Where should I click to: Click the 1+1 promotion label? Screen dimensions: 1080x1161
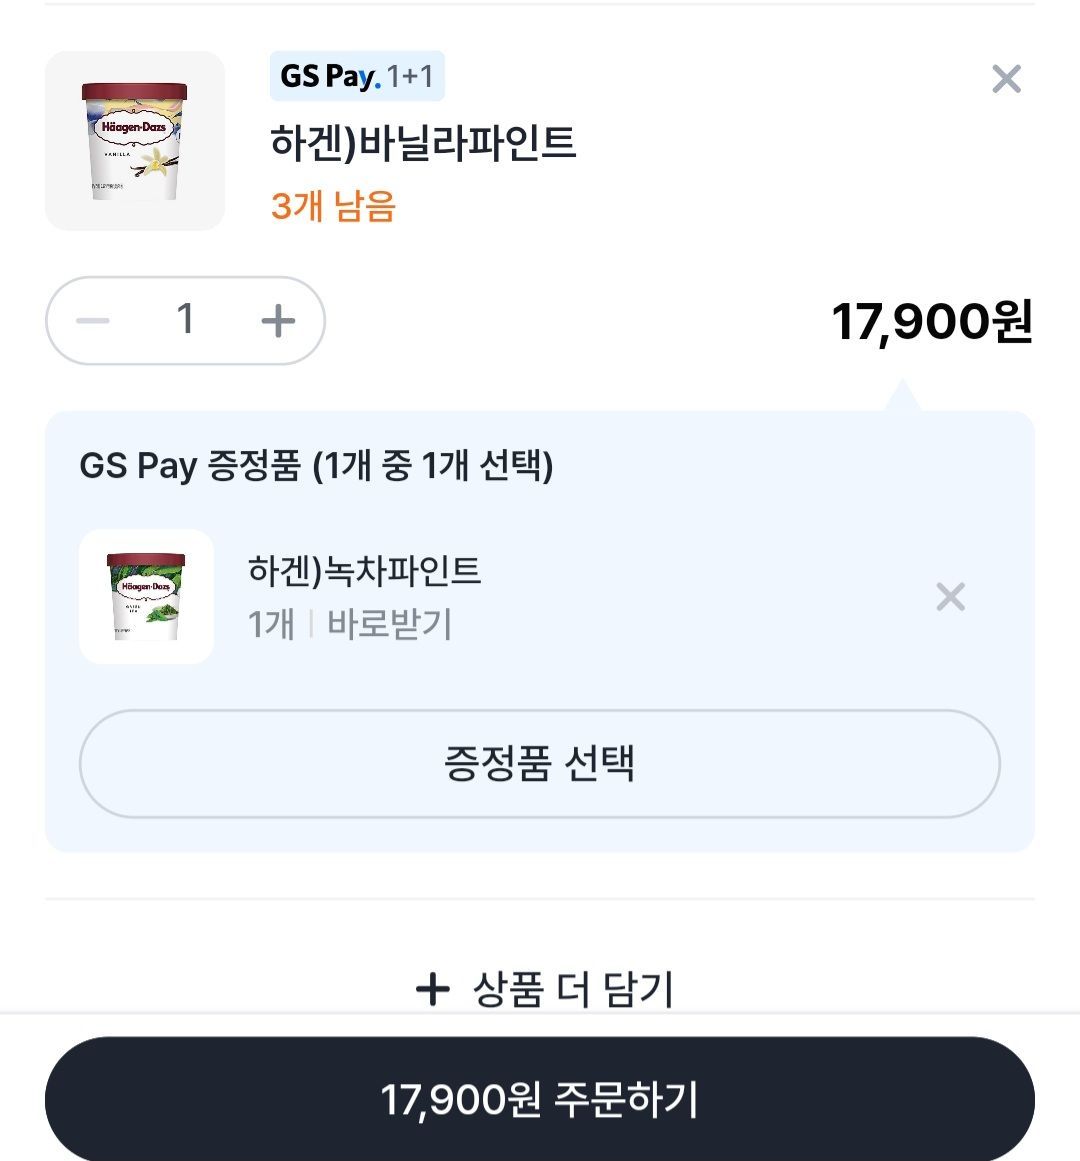point(410,77)
